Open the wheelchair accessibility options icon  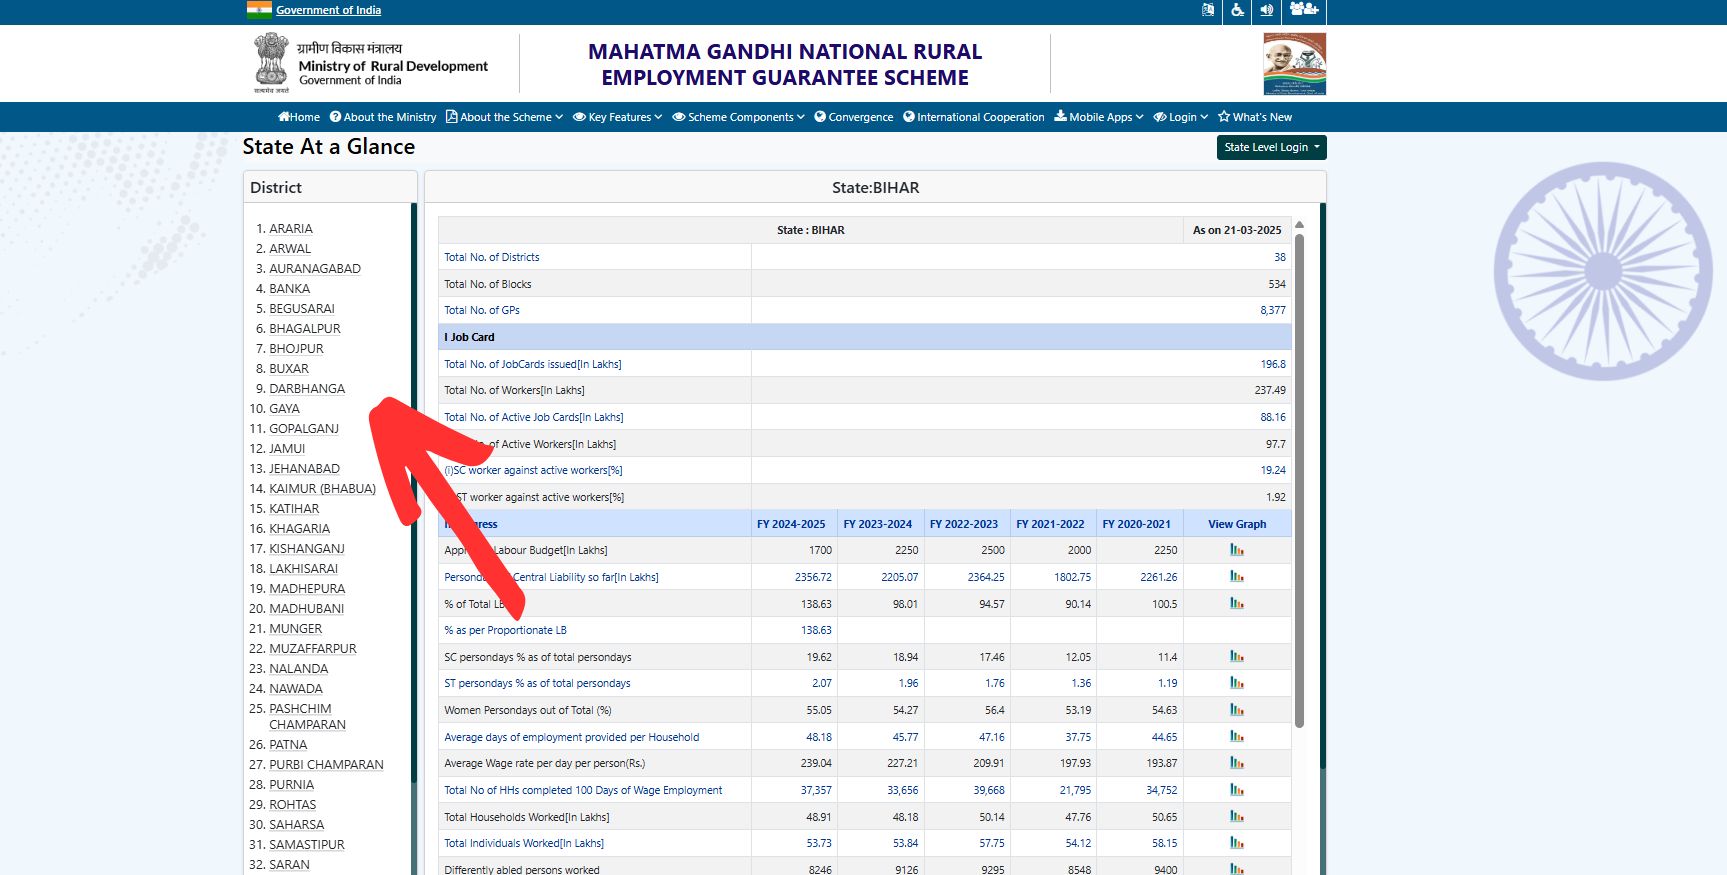click(1237, 10)
